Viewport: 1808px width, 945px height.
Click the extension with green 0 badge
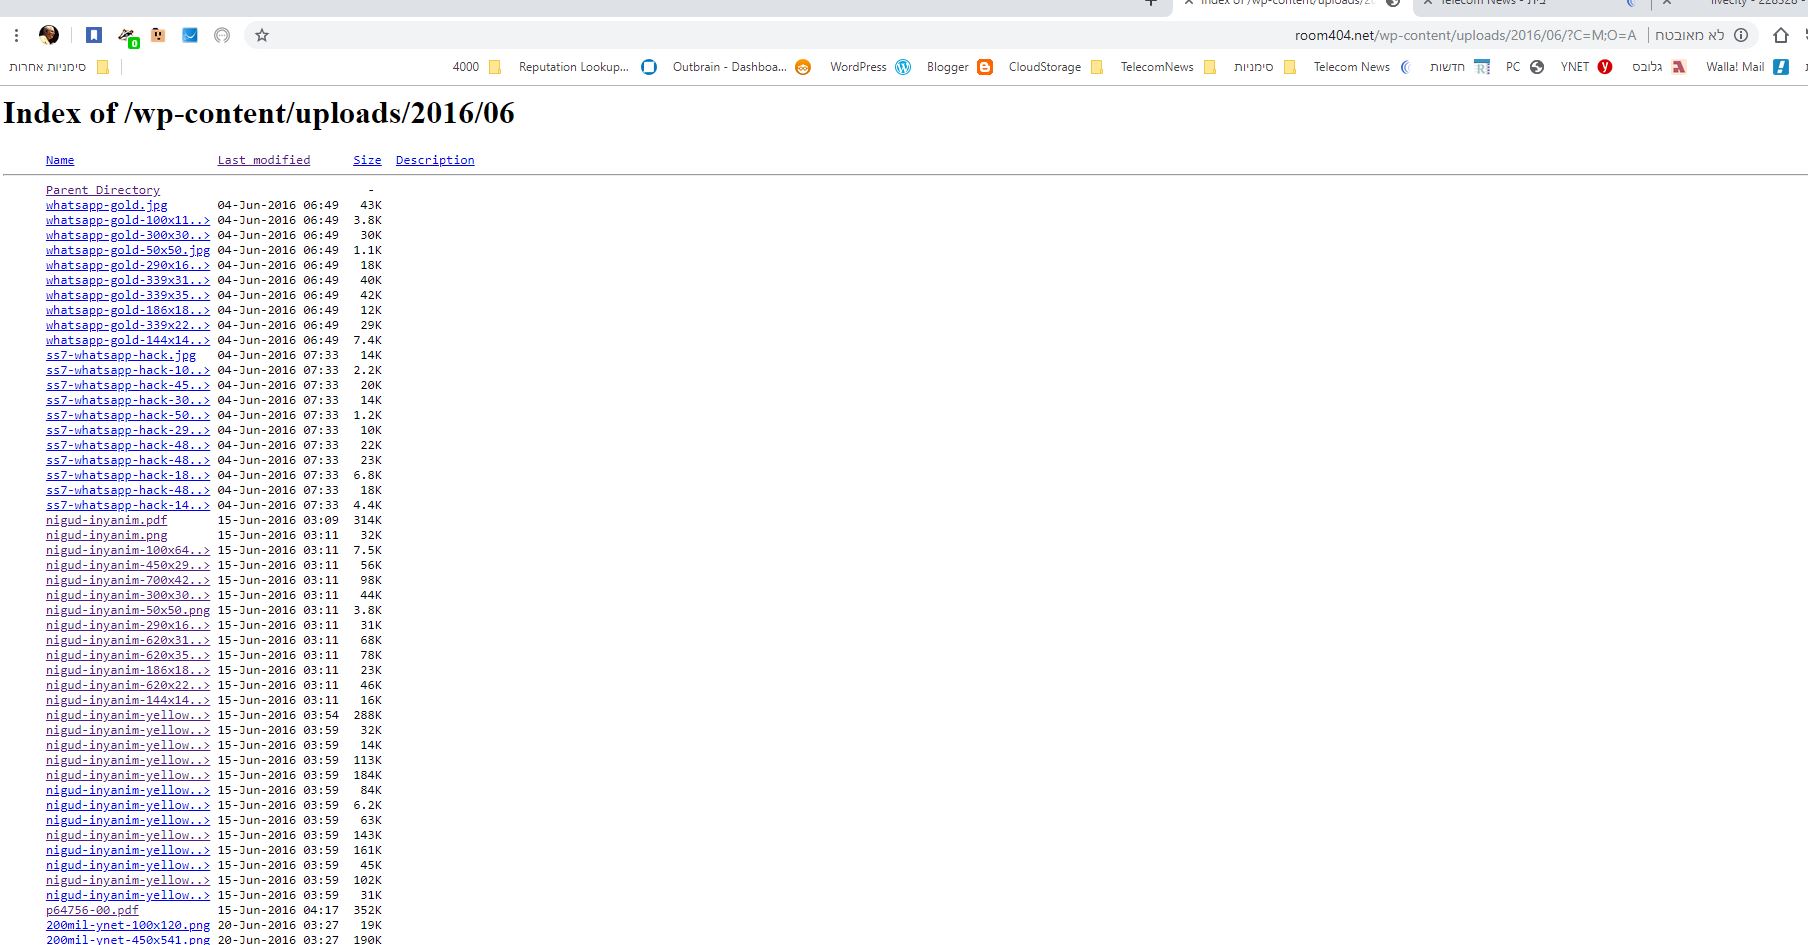pos(127,36)
